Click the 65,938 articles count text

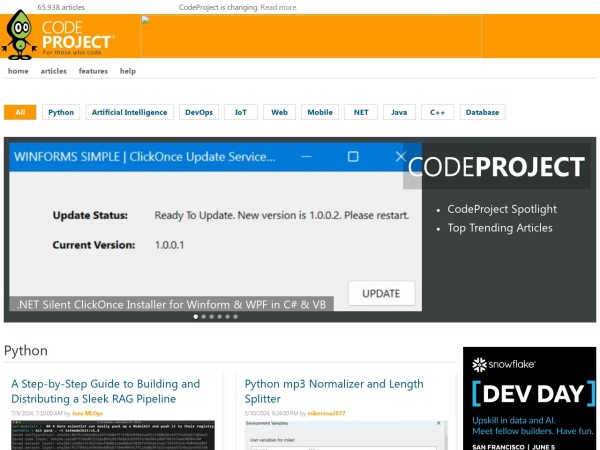click(x=61, y=7)
